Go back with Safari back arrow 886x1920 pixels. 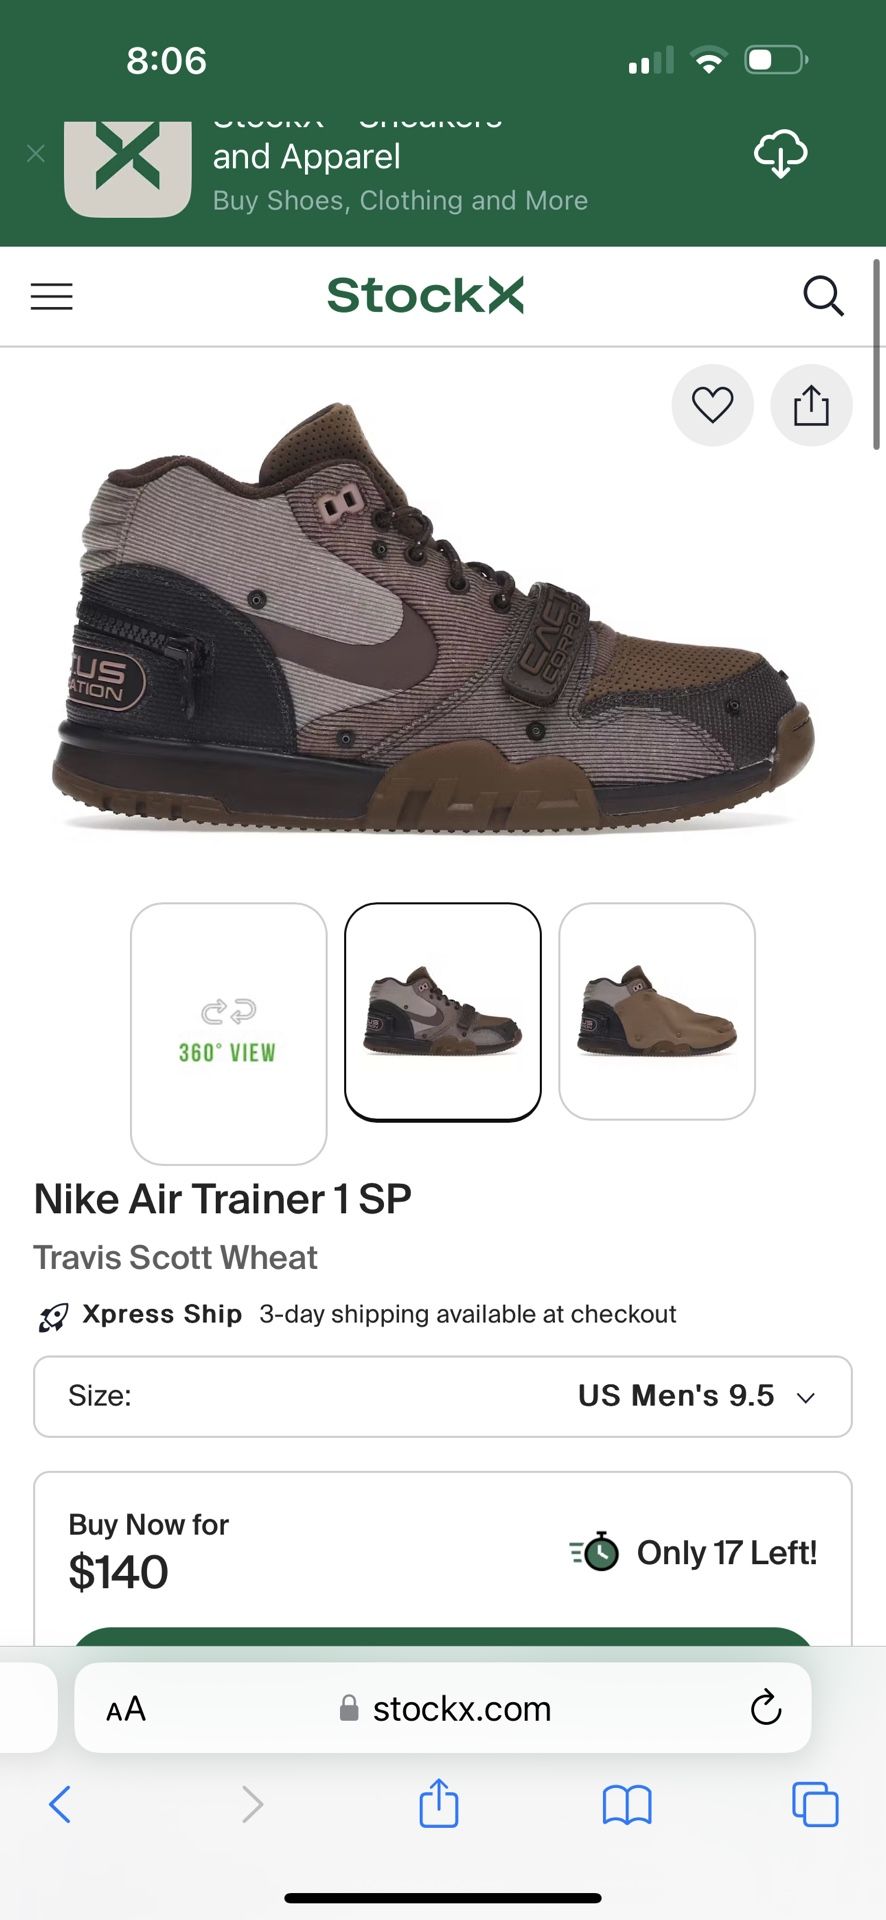60,1804
